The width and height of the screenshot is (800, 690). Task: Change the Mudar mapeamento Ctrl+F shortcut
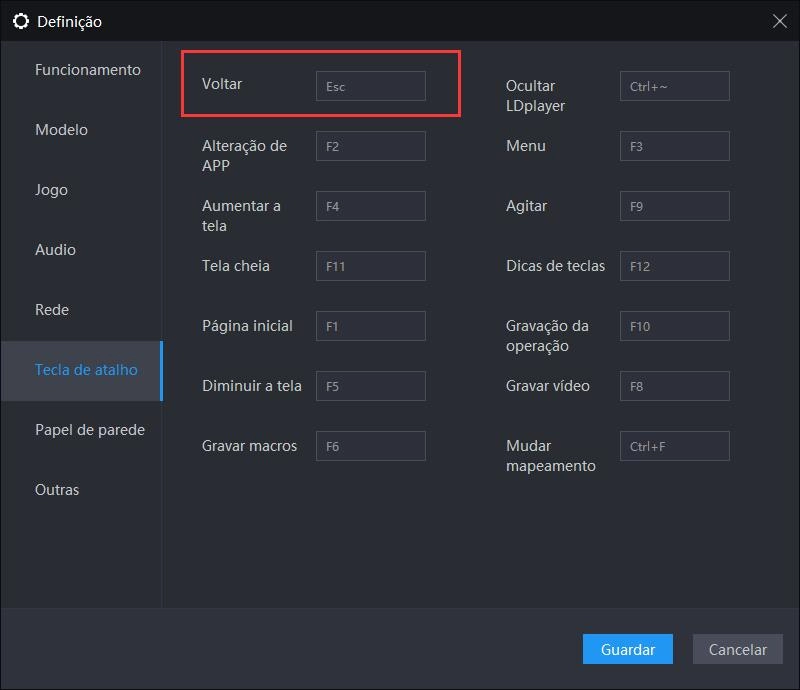click(x=674, y=446)
